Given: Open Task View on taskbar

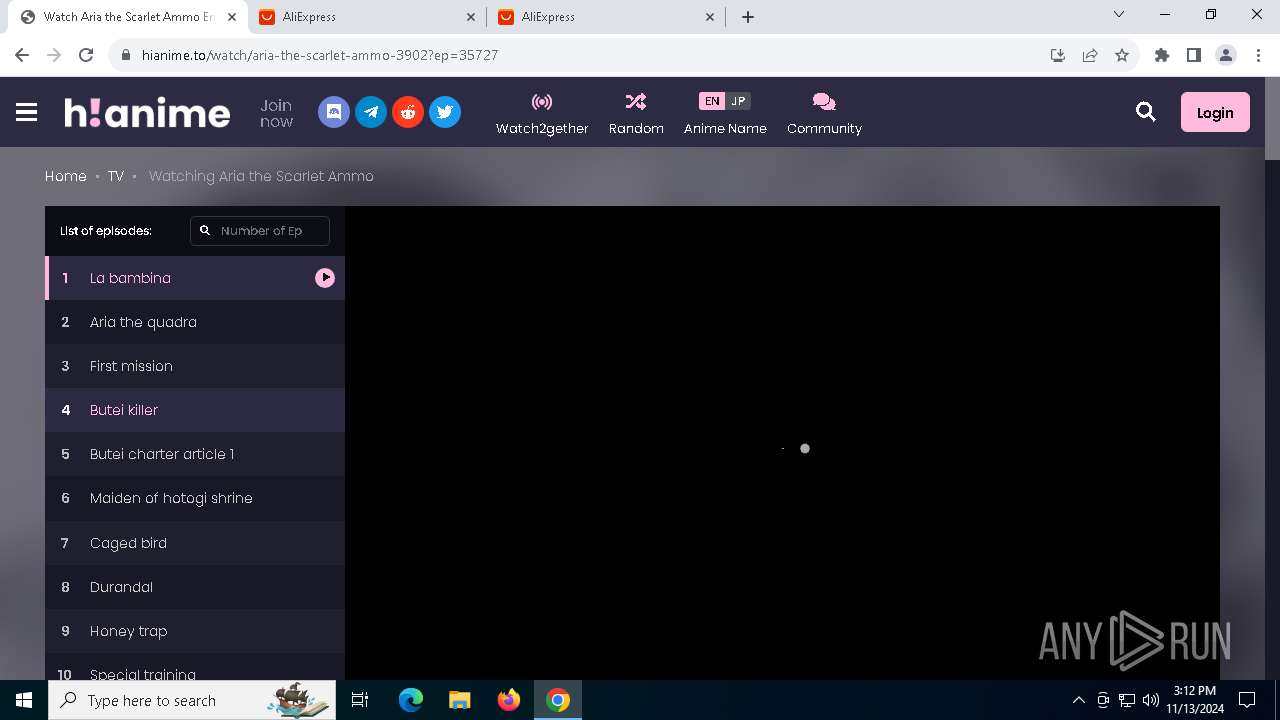Looking at the screenshot, I should coord(360,700).
